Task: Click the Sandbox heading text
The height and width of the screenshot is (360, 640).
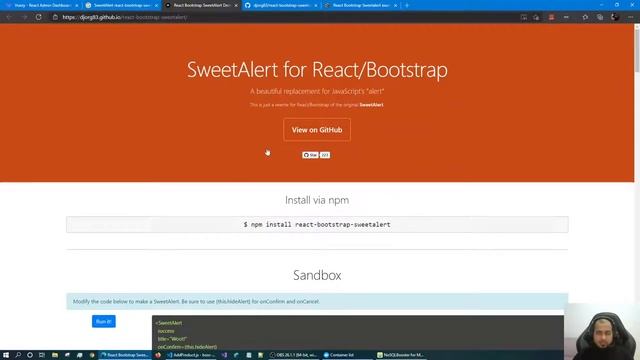Action: 317,276
